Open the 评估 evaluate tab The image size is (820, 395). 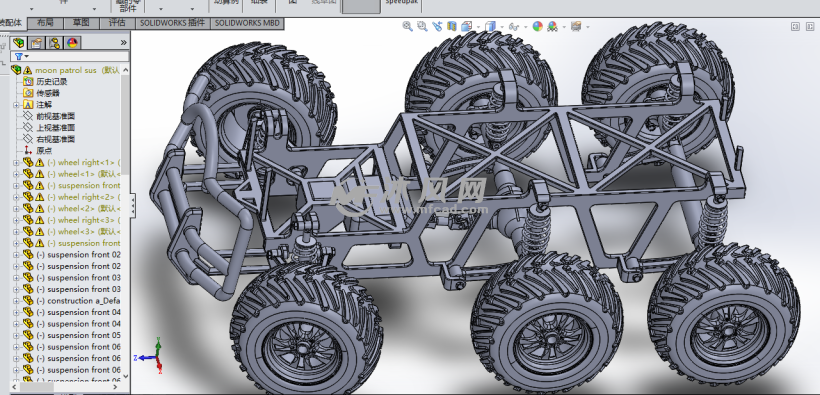pyautogui.click(x=117, y=23)
